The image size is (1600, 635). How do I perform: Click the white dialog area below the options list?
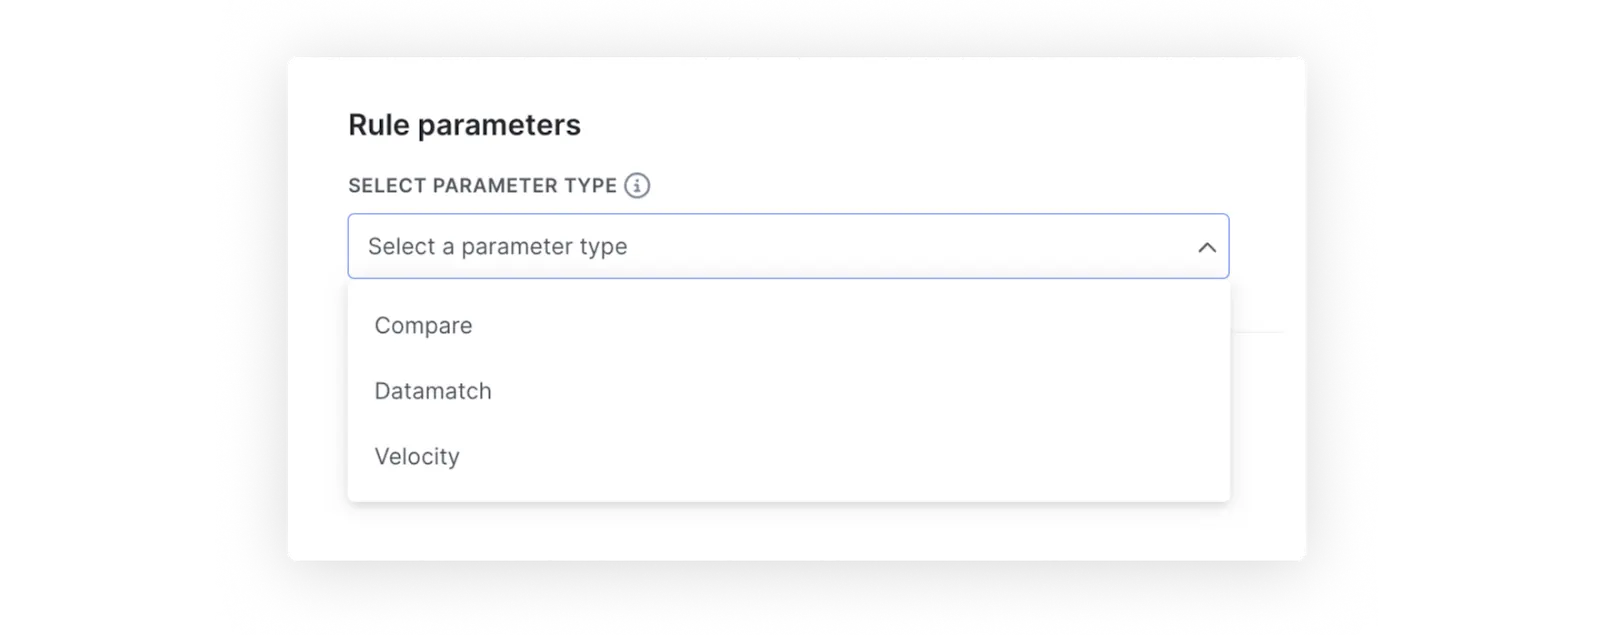(790, 531)
